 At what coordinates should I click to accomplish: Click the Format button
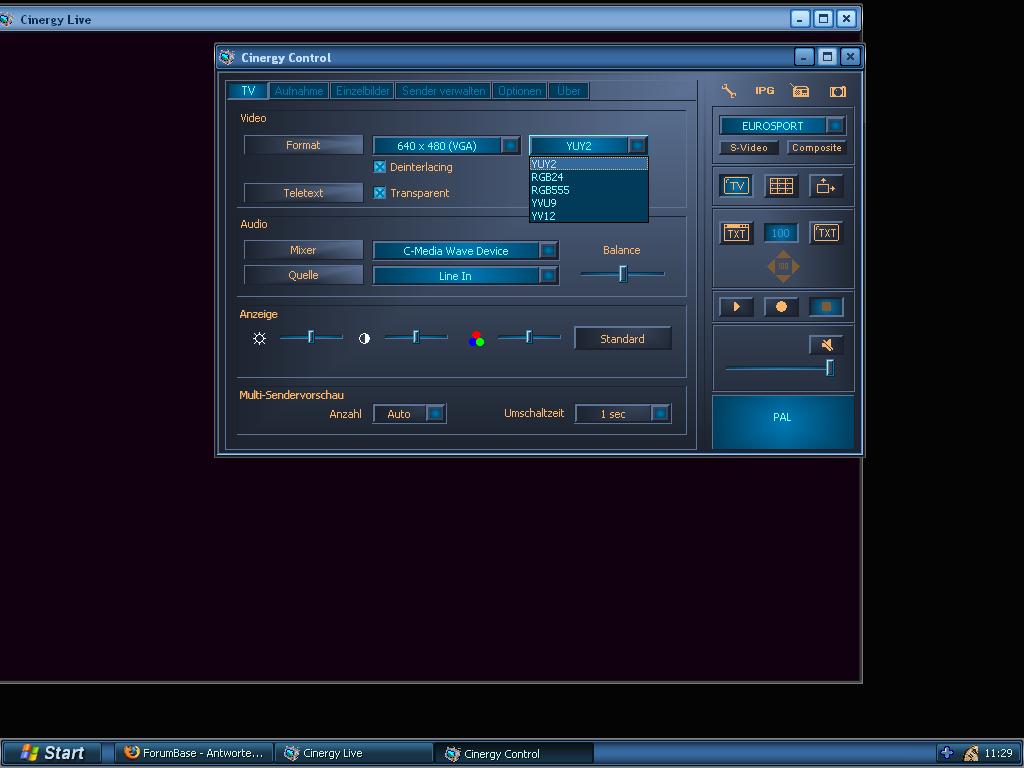tap(303, 145)
